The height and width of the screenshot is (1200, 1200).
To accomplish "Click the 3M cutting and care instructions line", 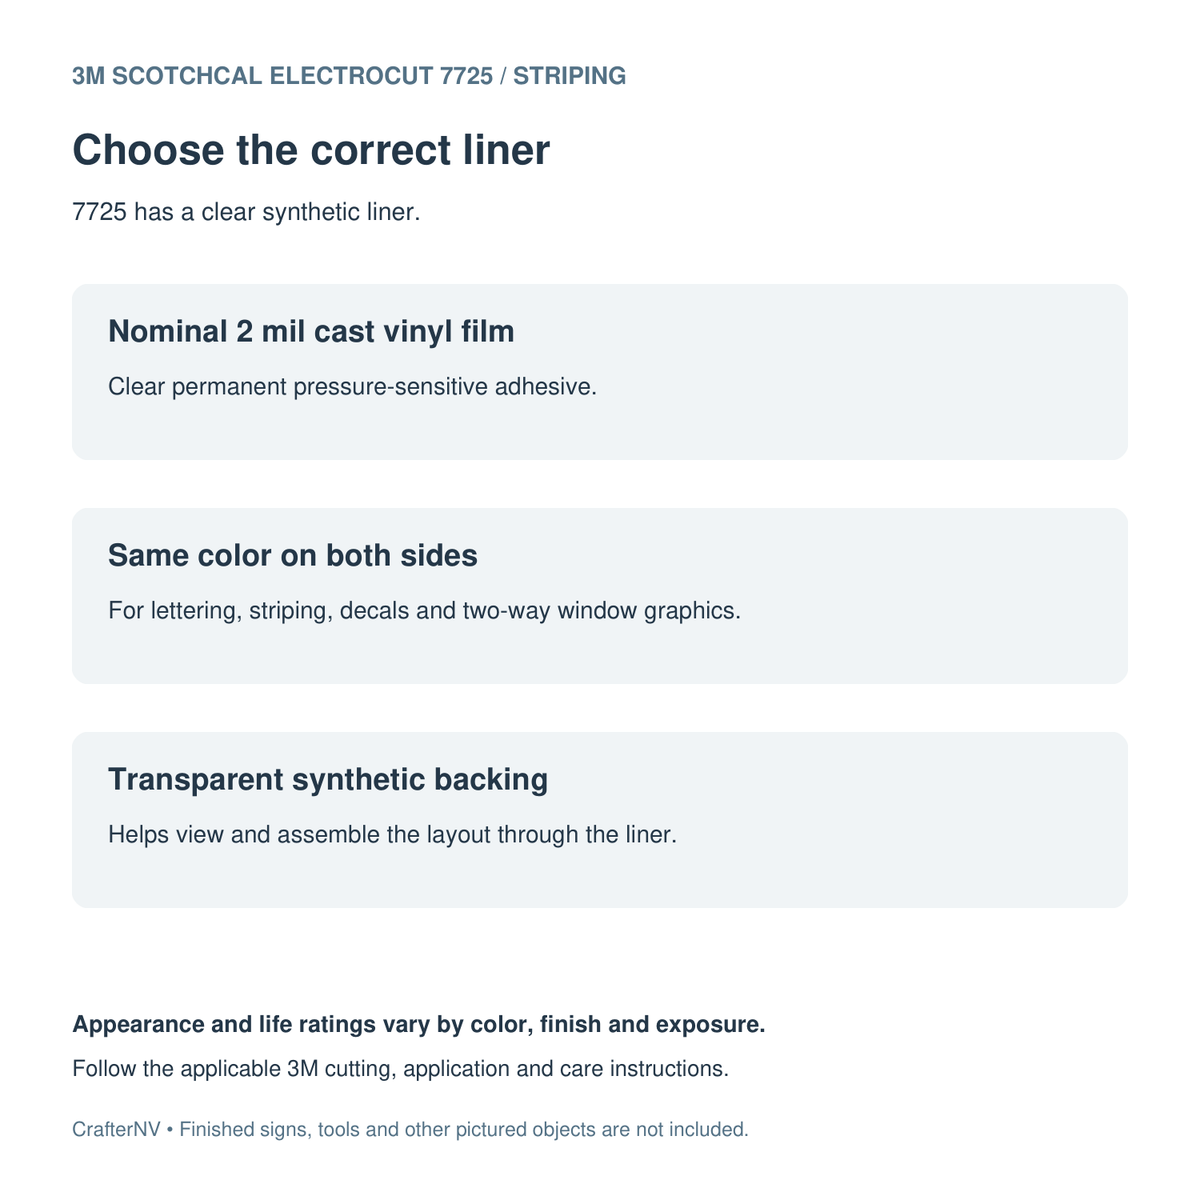I will pos(400,1069).
